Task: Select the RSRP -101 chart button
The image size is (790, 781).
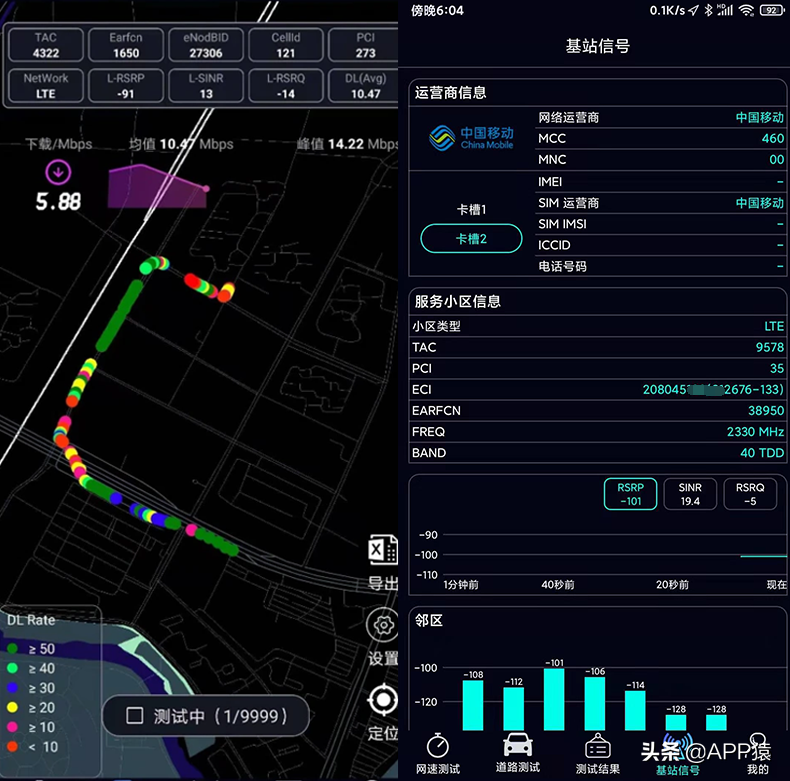Action: pos(630,494)
